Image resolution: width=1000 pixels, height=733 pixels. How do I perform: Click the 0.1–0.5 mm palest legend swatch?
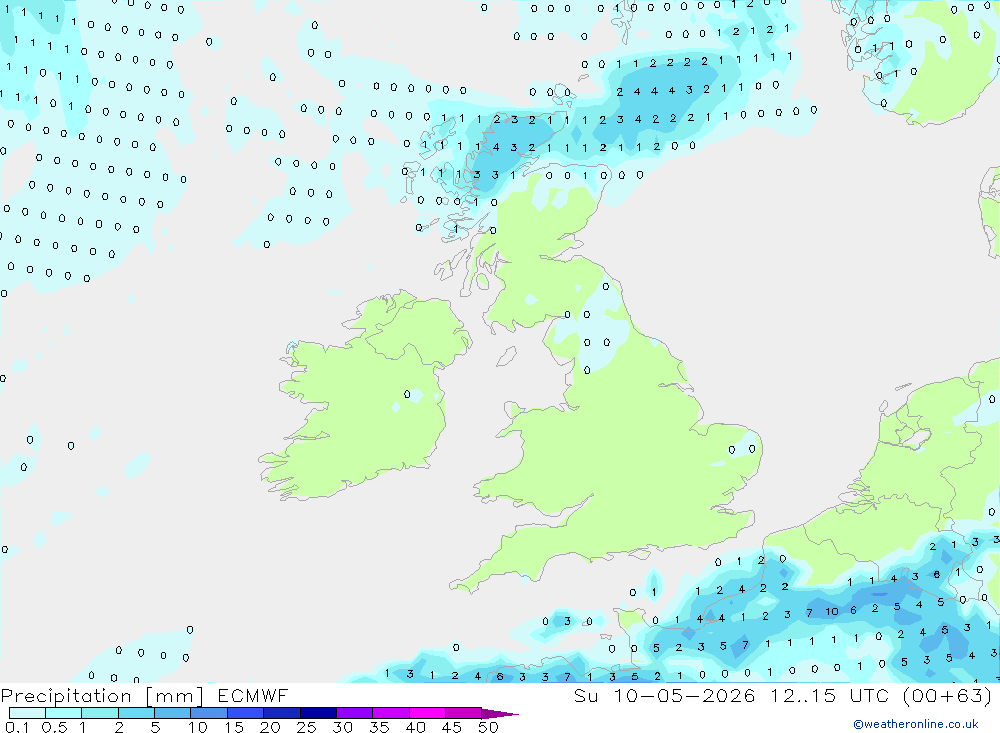tap(27, 713)
